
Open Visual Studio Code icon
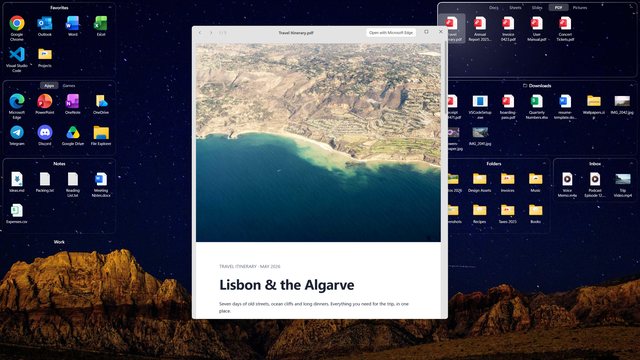[x=17, y=55]
